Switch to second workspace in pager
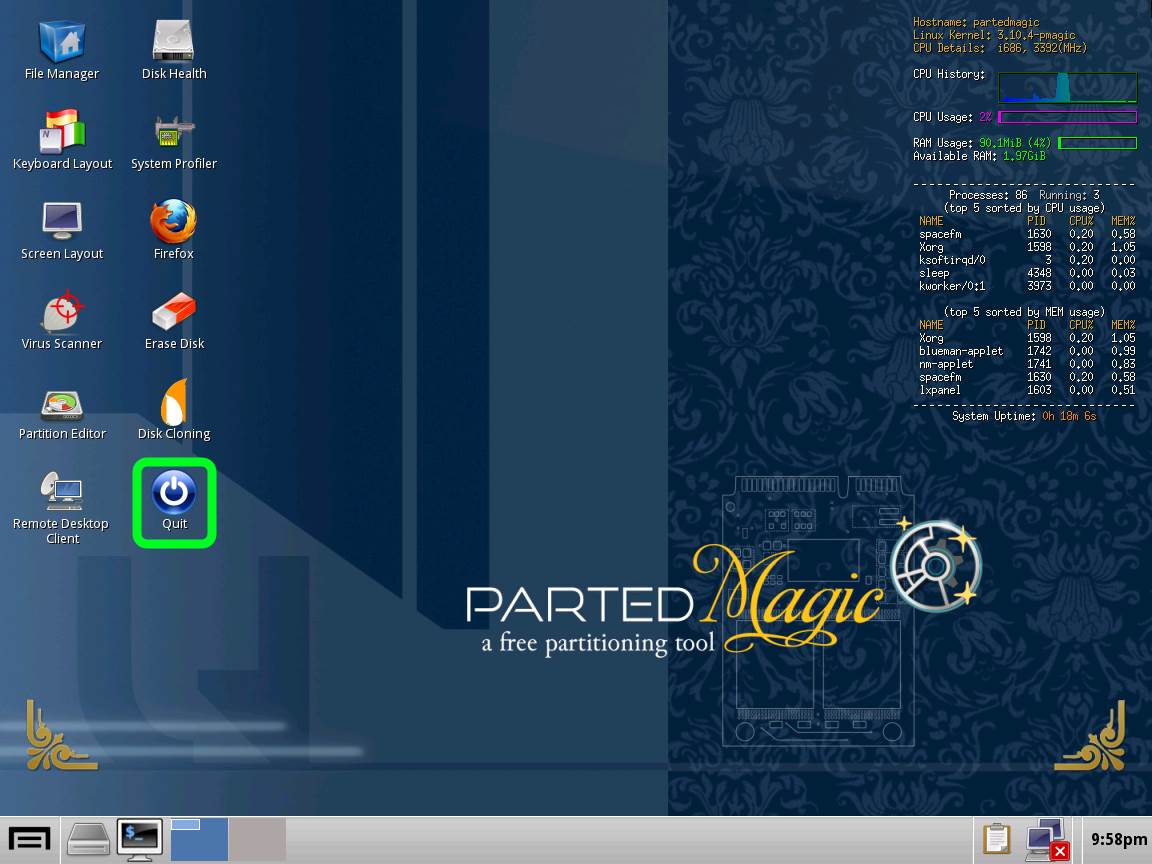The width and height of the screenshot is (1152, 864). click(x=257, y=839)
